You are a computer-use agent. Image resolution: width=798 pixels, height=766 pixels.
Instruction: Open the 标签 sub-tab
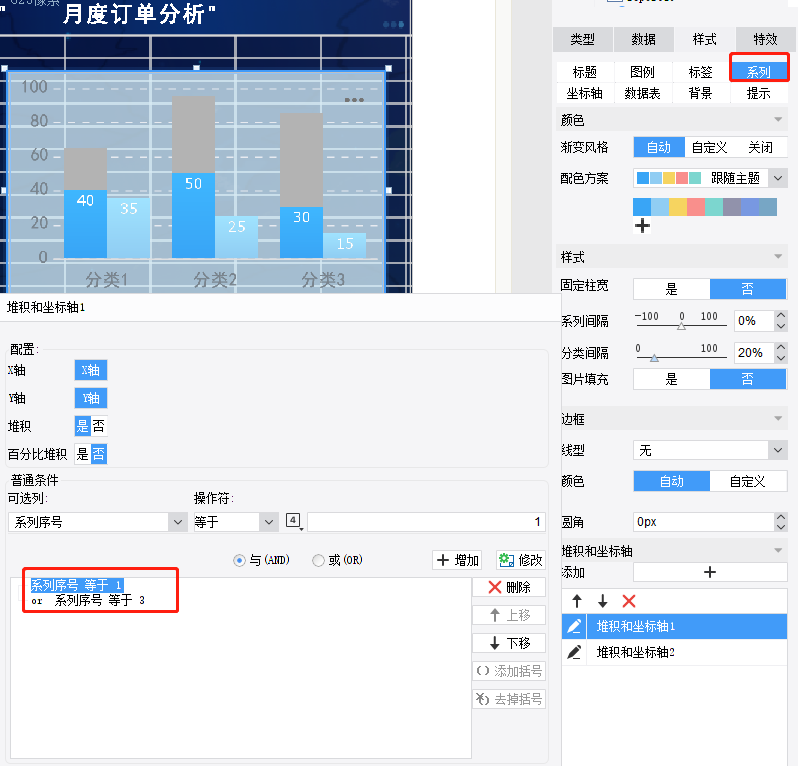(x=700, y=72)
